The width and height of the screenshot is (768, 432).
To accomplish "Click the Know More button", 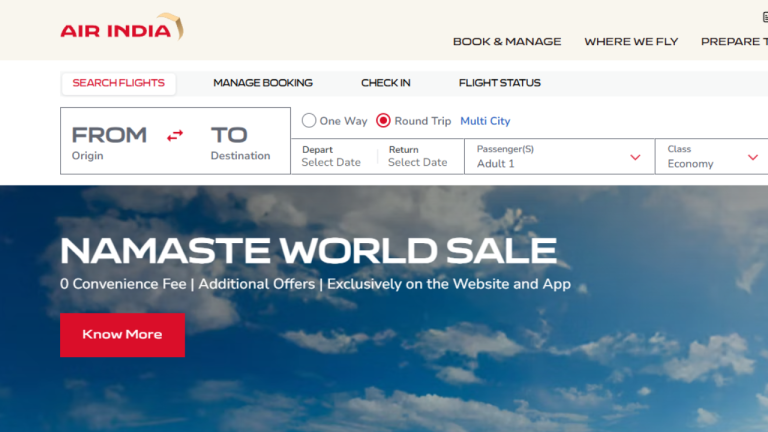I will tap(122, 335).
